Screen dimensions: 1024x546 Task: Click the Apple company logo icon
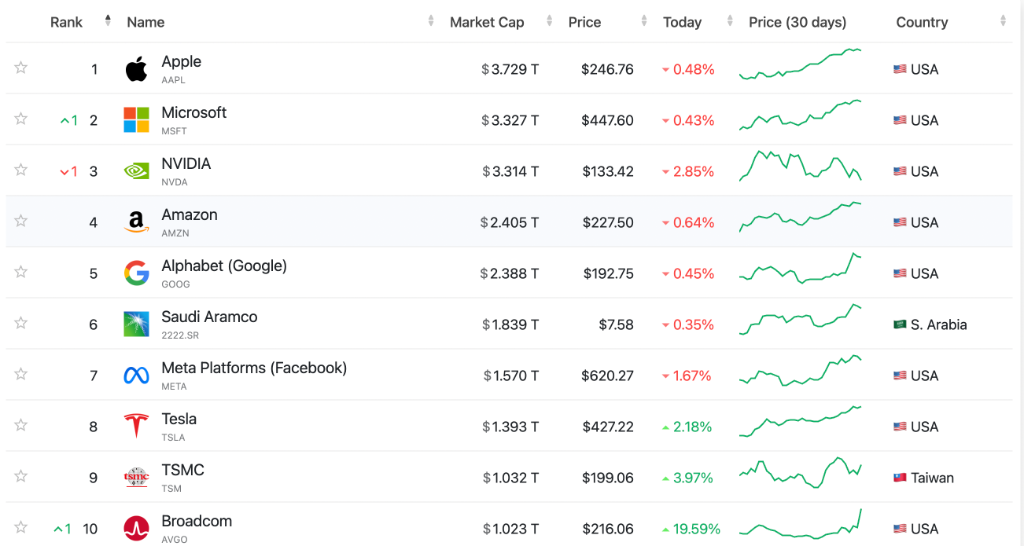136,69
